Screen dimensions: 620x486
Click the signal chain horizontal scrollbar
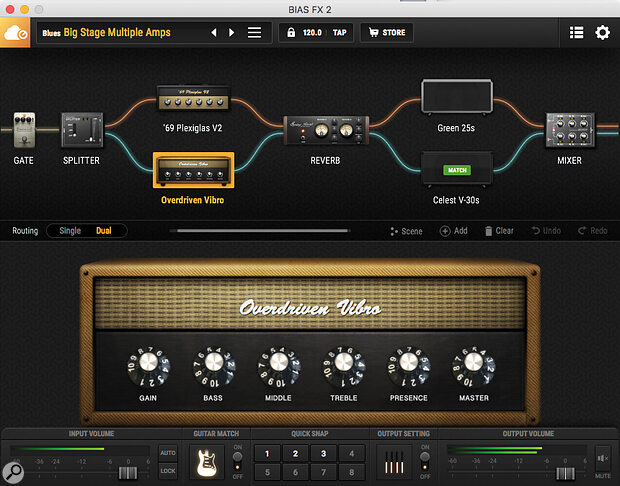coord(263,231)
